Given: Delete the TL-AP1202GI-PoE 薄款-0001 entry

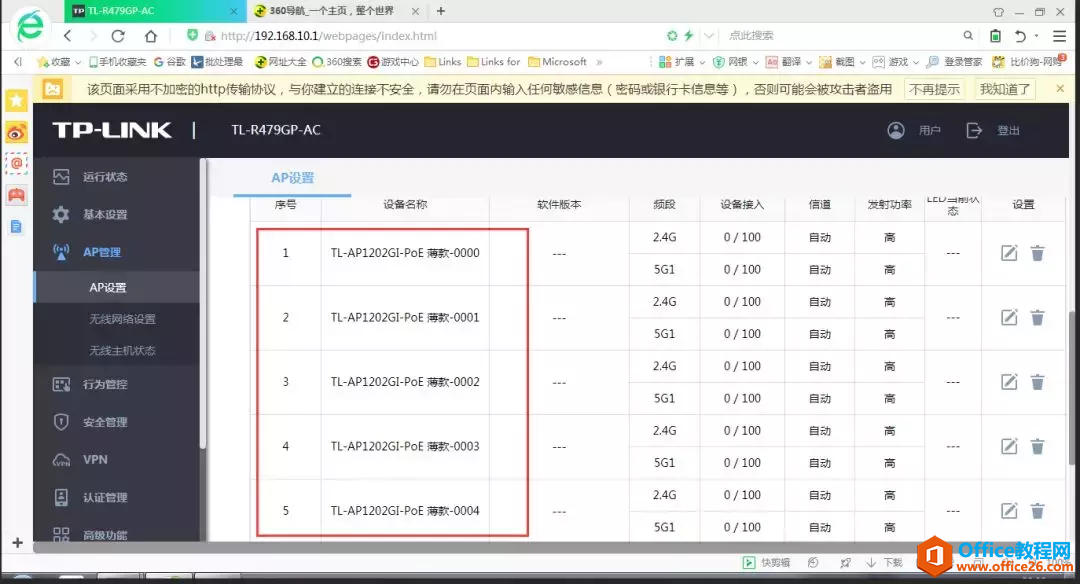Looking at the screenshot, I should click(1037, 317).
